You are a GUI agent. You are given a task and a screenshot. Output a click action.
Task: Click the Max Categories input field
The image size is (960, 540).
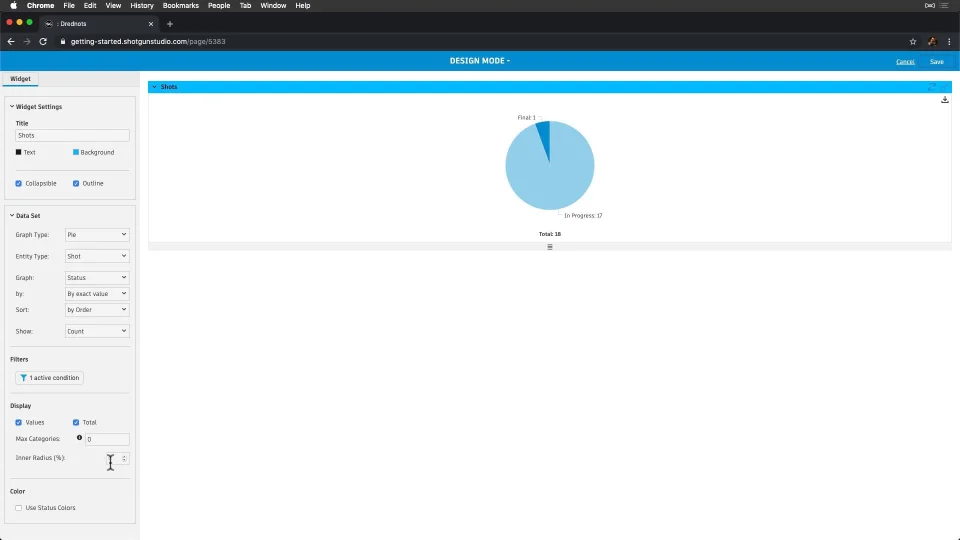pyautogui.click(x=107, y=439)
